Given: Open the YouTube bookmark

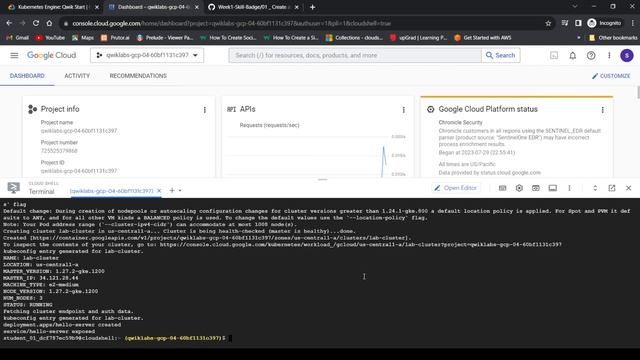Looking at the screenshot, I should pyautogui.click(x=50, y=38).
